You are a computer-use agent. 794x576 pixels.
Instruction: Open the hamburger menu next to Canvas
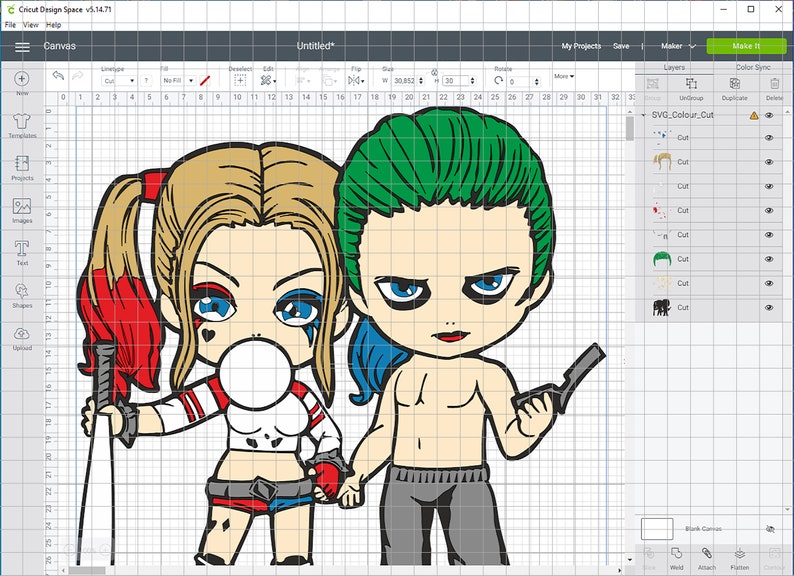(22, 47)
